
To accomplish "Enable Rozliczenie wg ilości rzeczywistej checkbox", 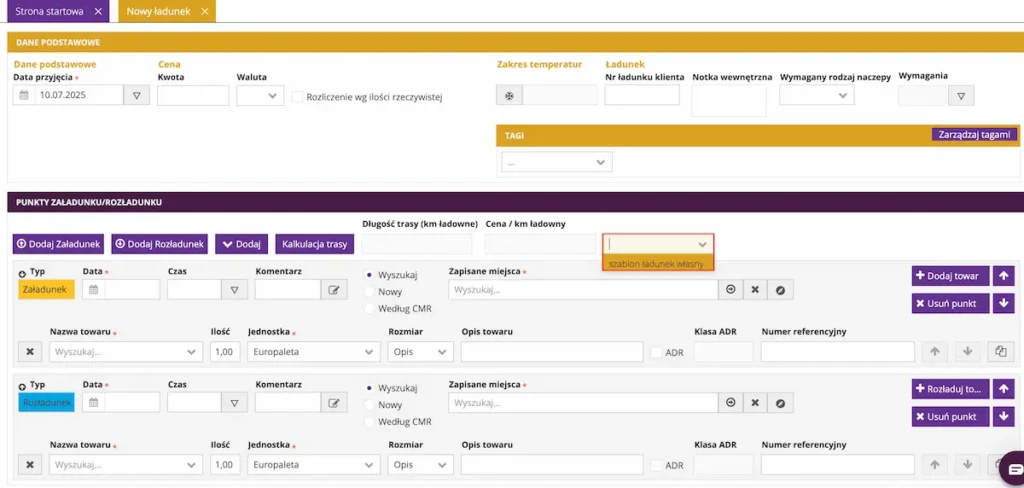I will coord(297,97).
